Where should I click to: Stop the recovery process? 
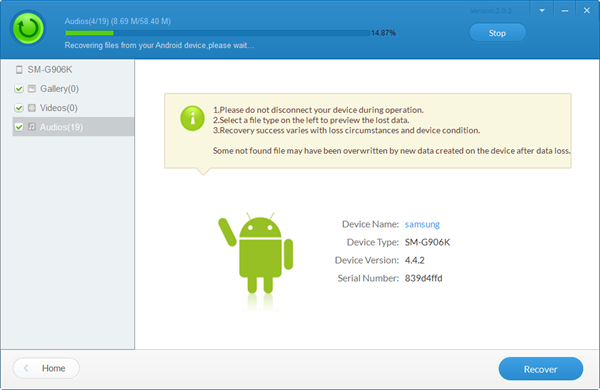point(497,33)
